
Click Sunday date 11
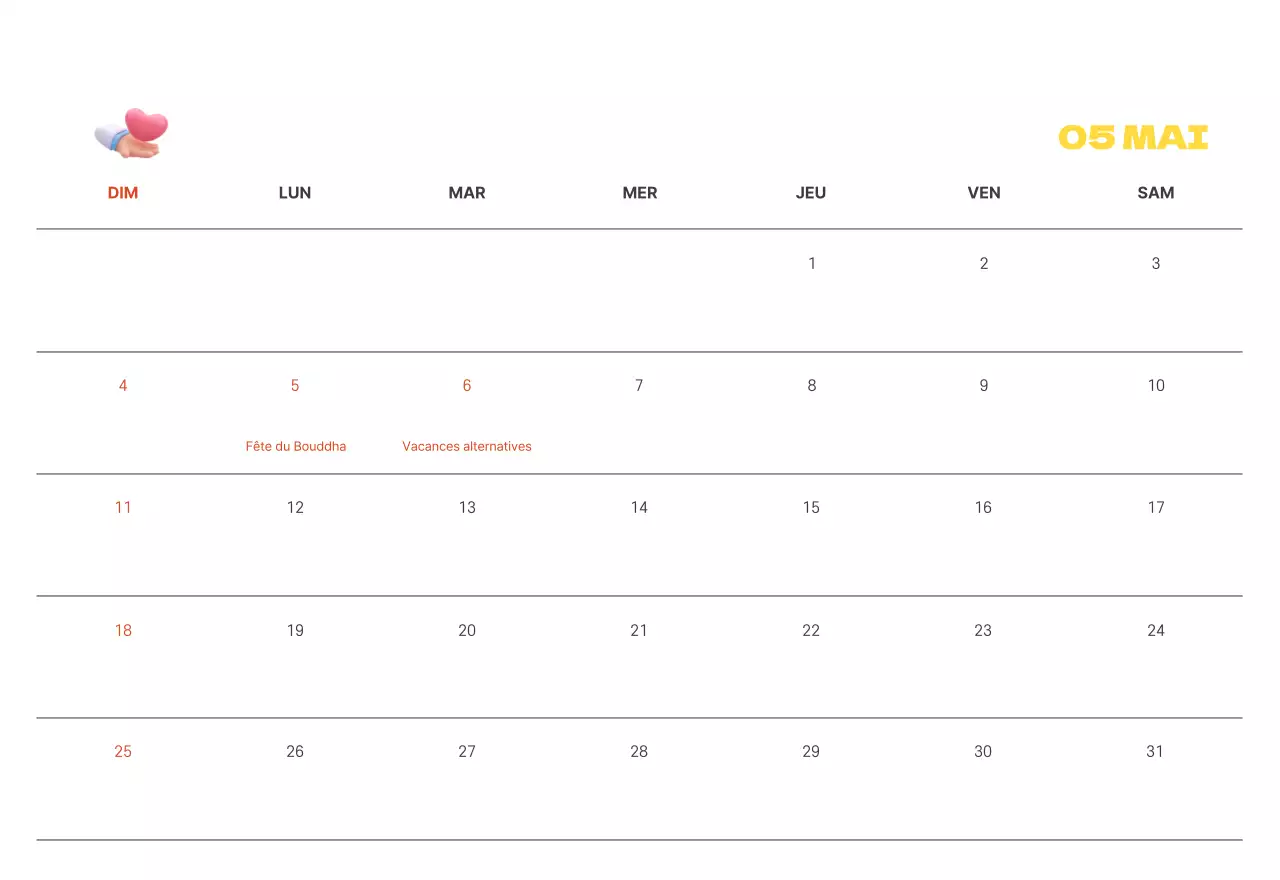coord(123,508)
